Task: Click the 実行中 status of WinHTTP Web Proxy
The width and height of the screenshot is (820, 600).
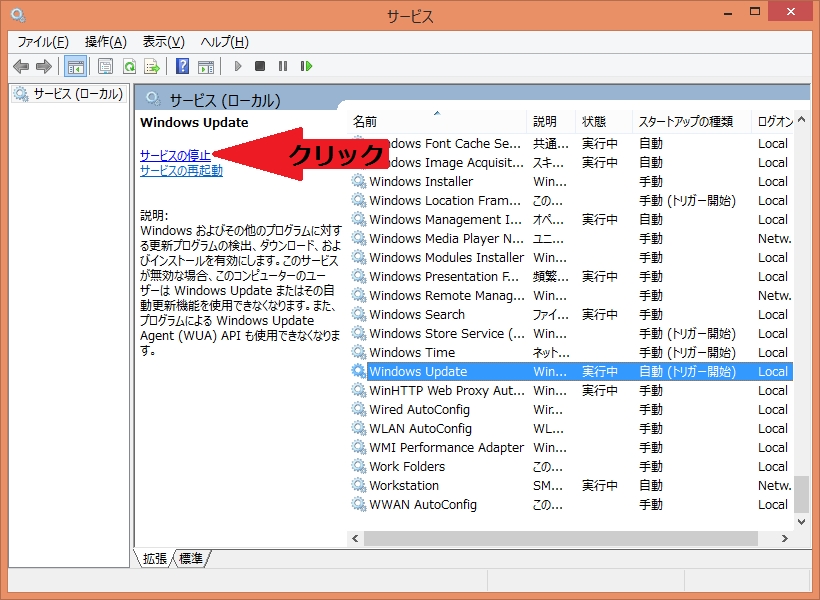Action: coord(600,391)
